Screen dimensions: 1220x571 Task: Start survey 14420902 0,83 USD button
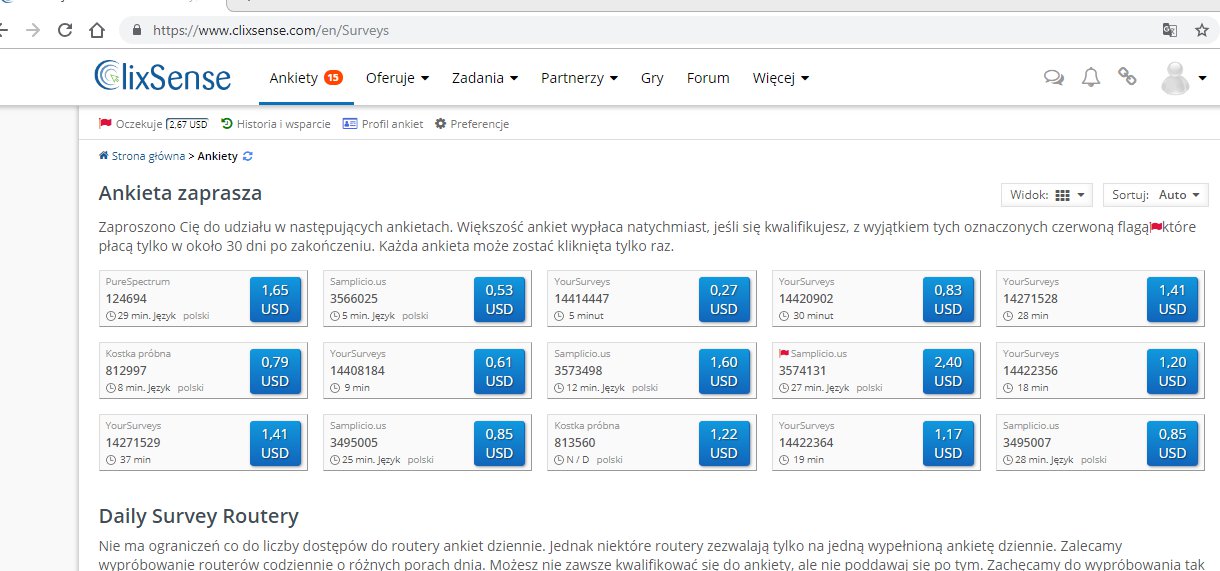[948, 299]
